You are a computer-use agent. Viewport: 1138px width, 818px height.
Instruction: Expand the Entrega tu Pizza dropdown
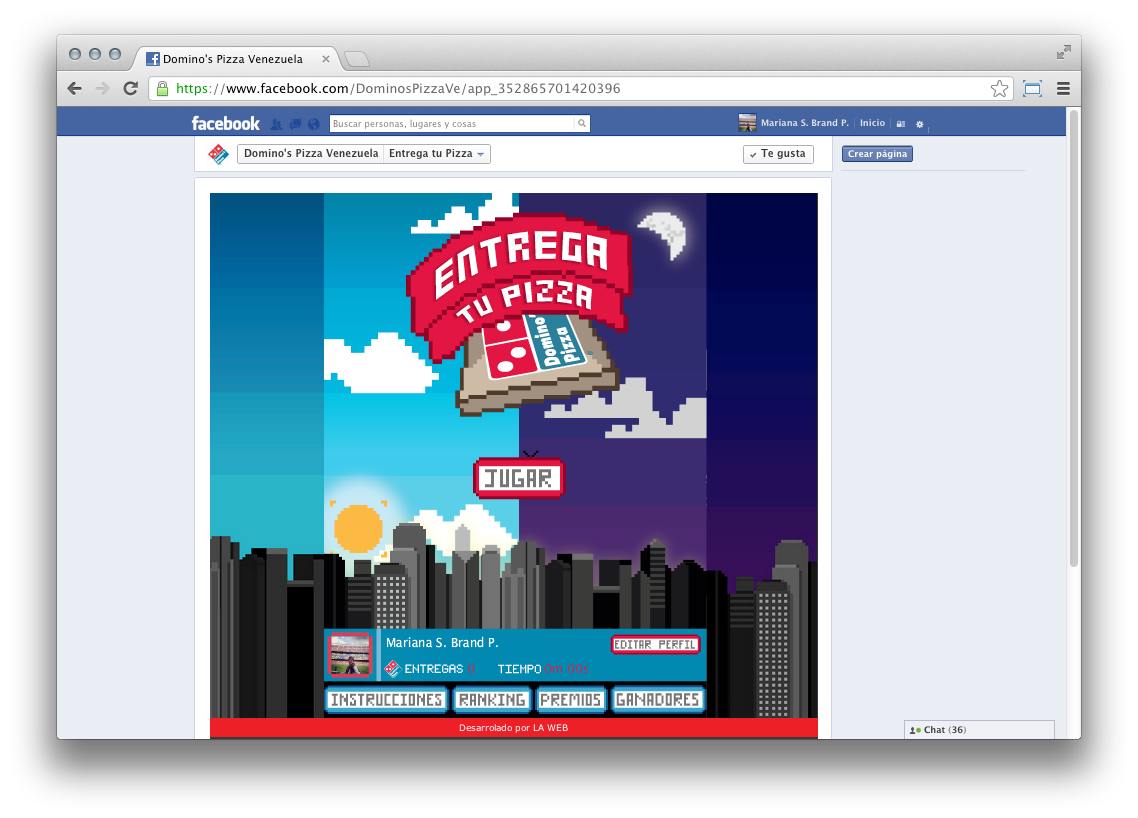[x=437, y=154]
